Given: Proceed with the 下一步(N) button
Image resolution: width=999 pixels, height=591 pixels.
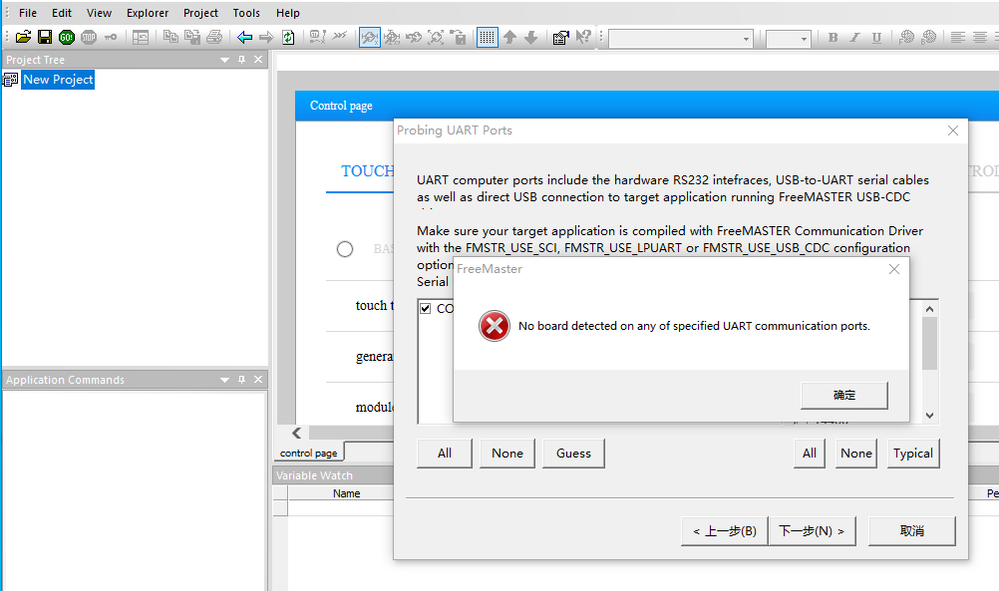Looking at the screenshot, I should (812, 531).
